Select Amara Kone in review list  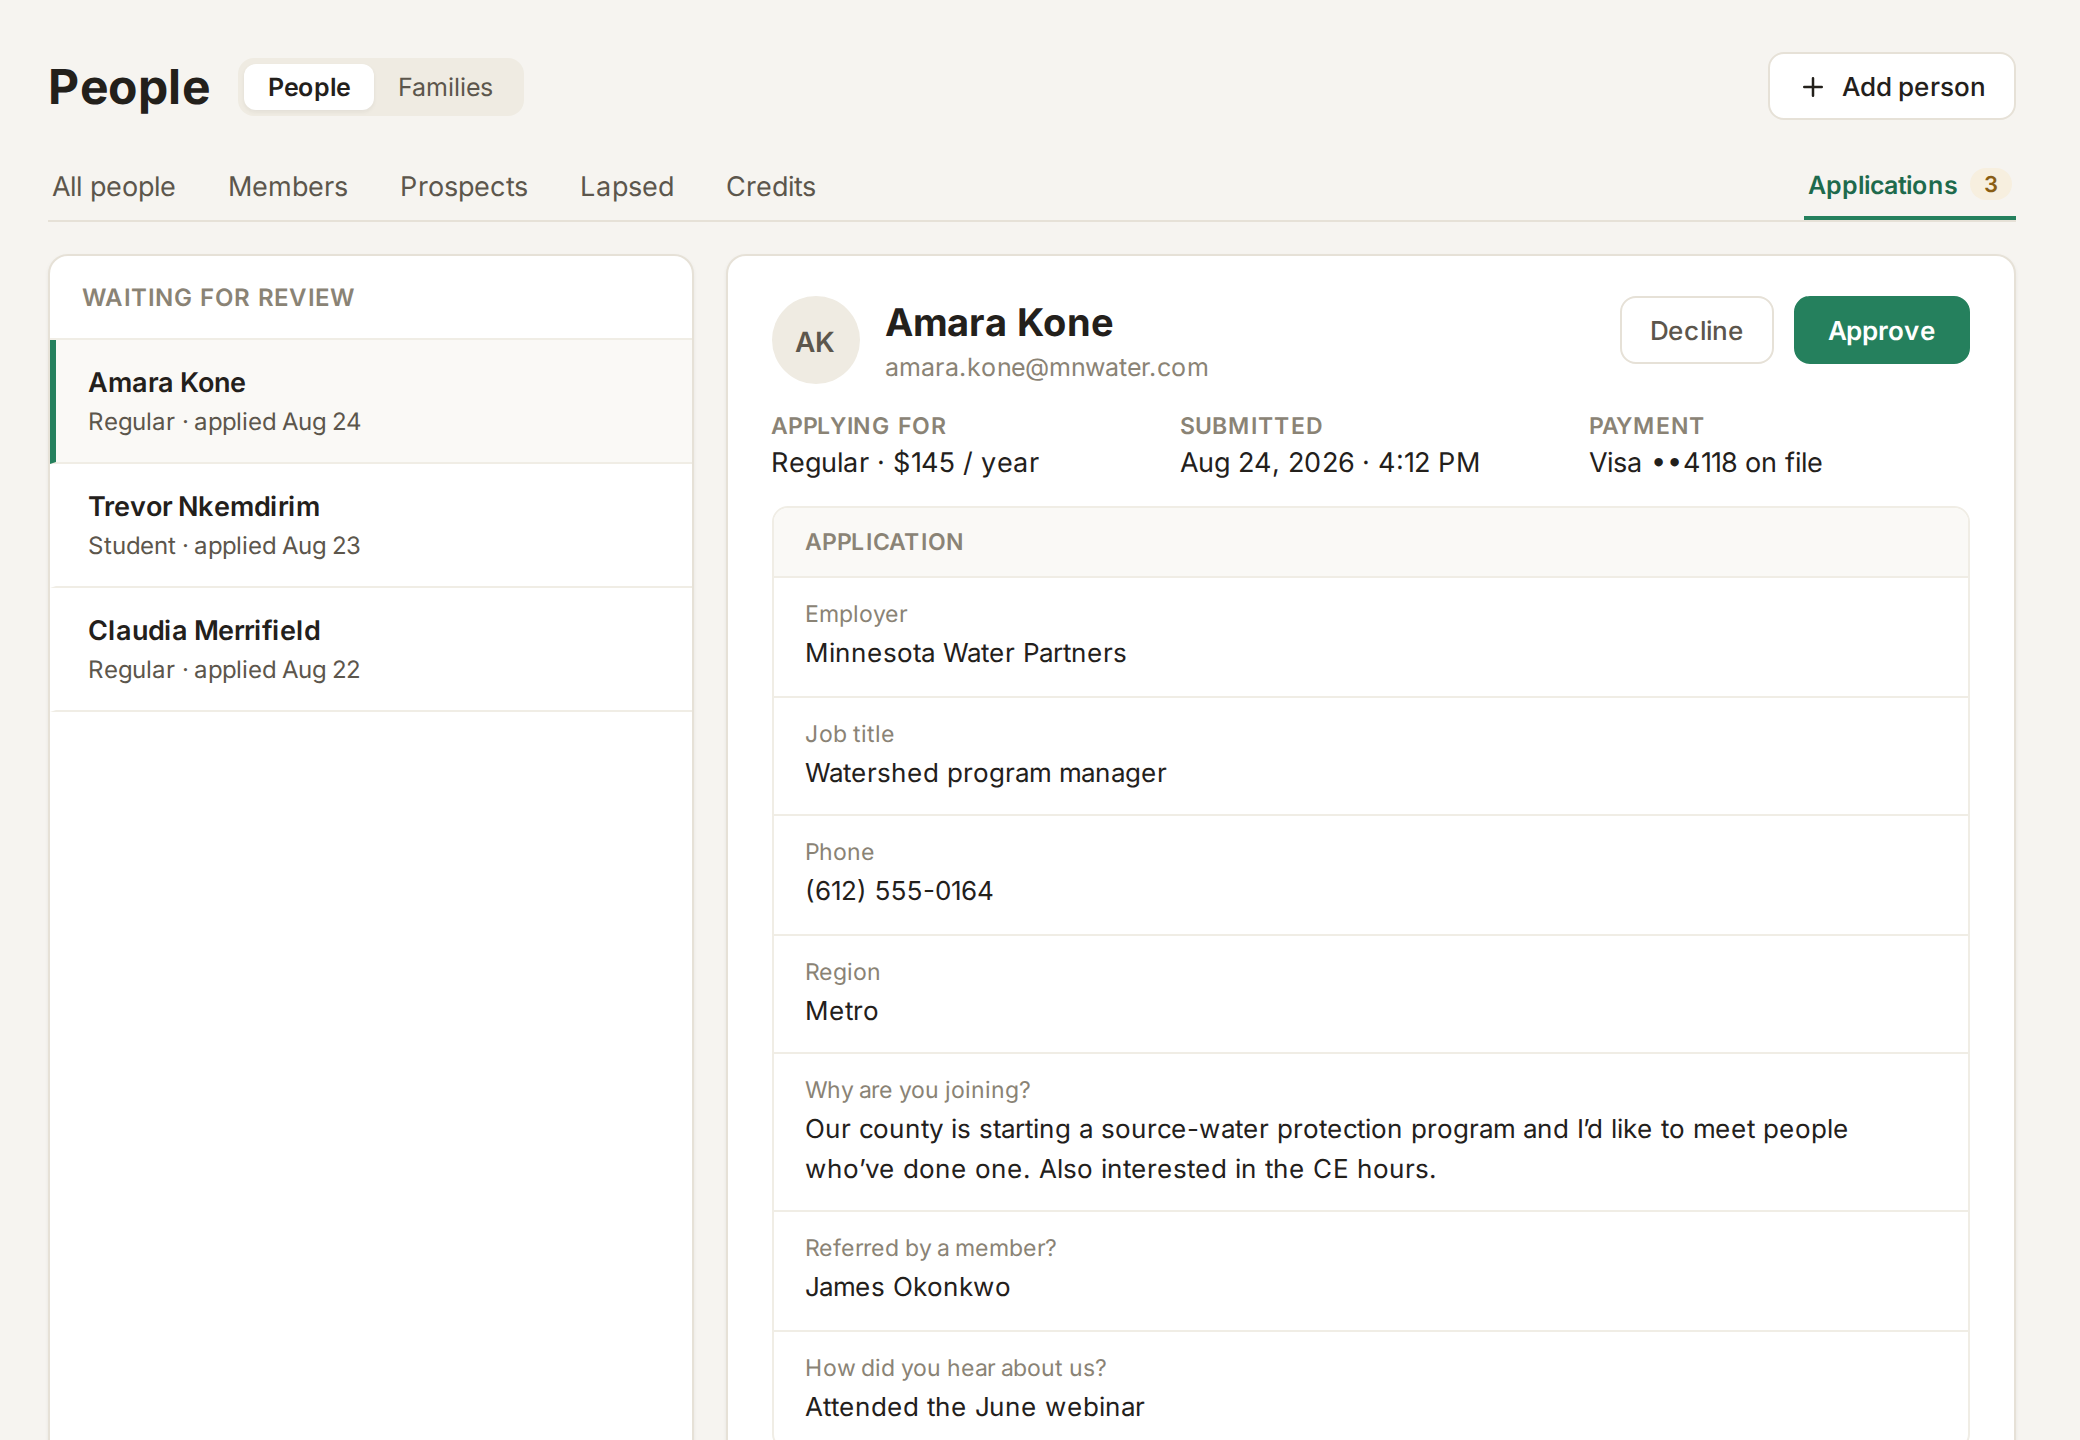[x=371, y=401]
